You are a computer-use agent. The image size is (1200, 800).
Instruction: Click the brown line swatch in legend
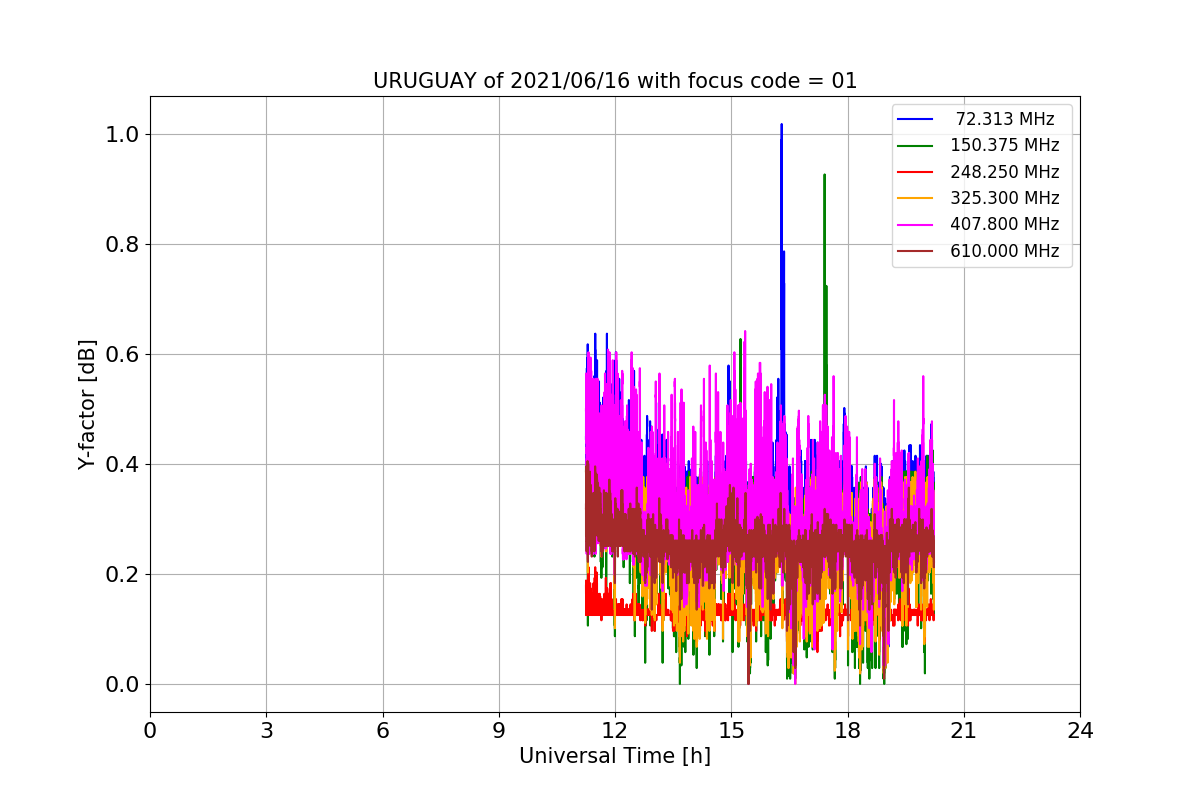915,251
